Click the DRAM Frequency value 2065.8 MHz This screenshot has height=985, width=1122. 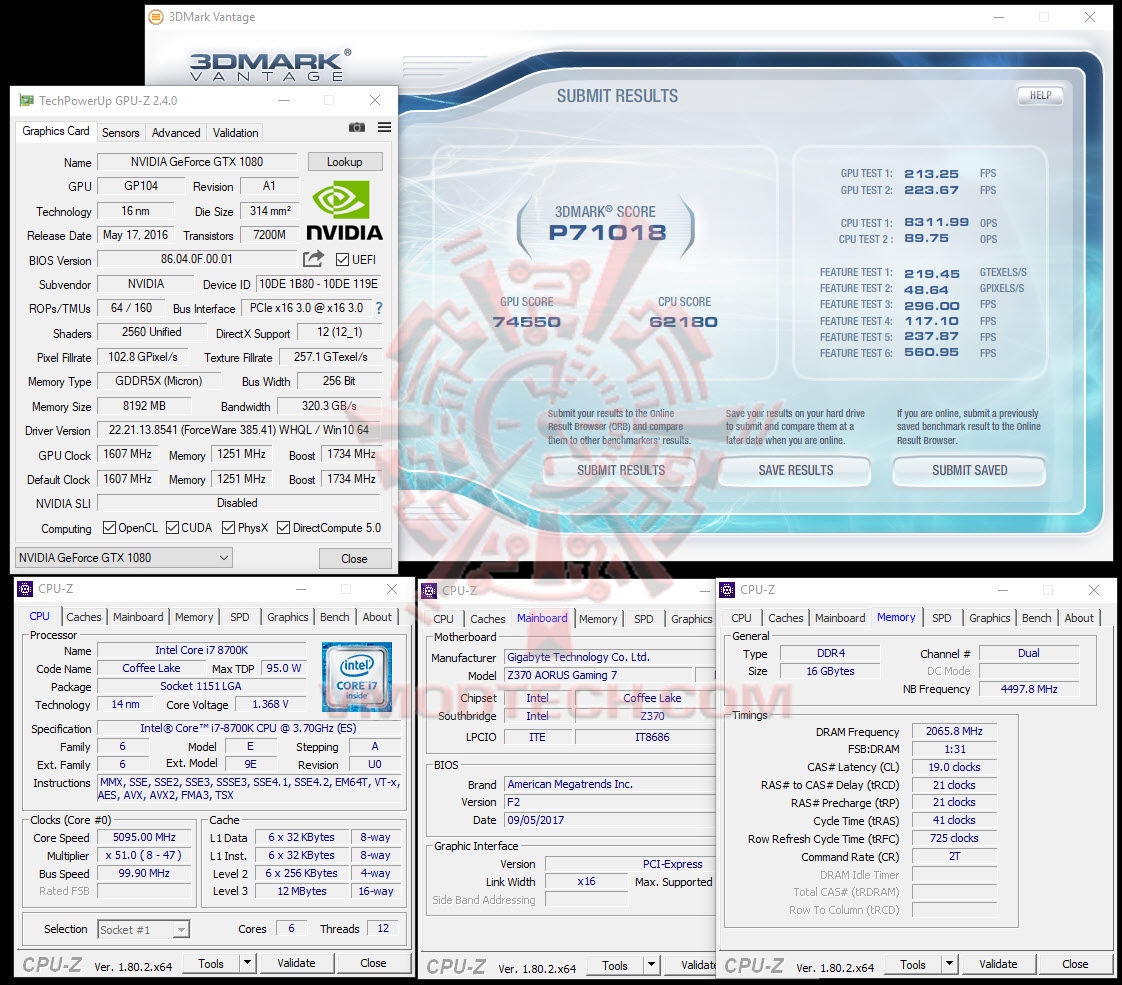point(955,731)
